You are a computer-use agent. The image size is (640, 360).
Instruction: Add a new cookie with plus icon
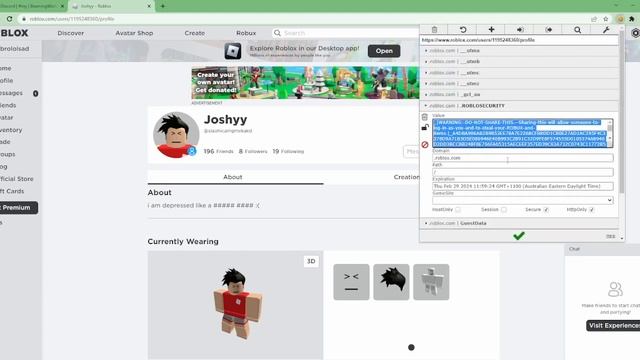(x=491, y=29)
